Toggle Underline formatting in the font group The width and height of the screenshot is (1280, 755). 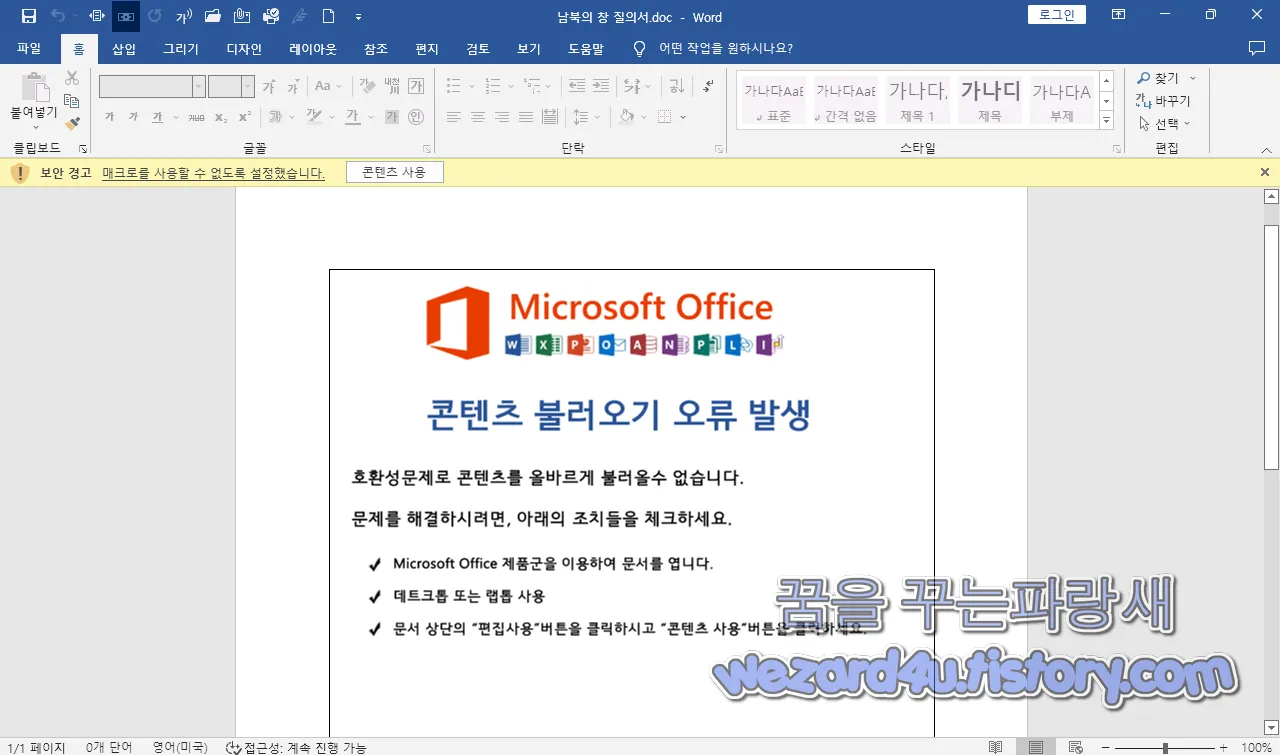pos(157,117)
